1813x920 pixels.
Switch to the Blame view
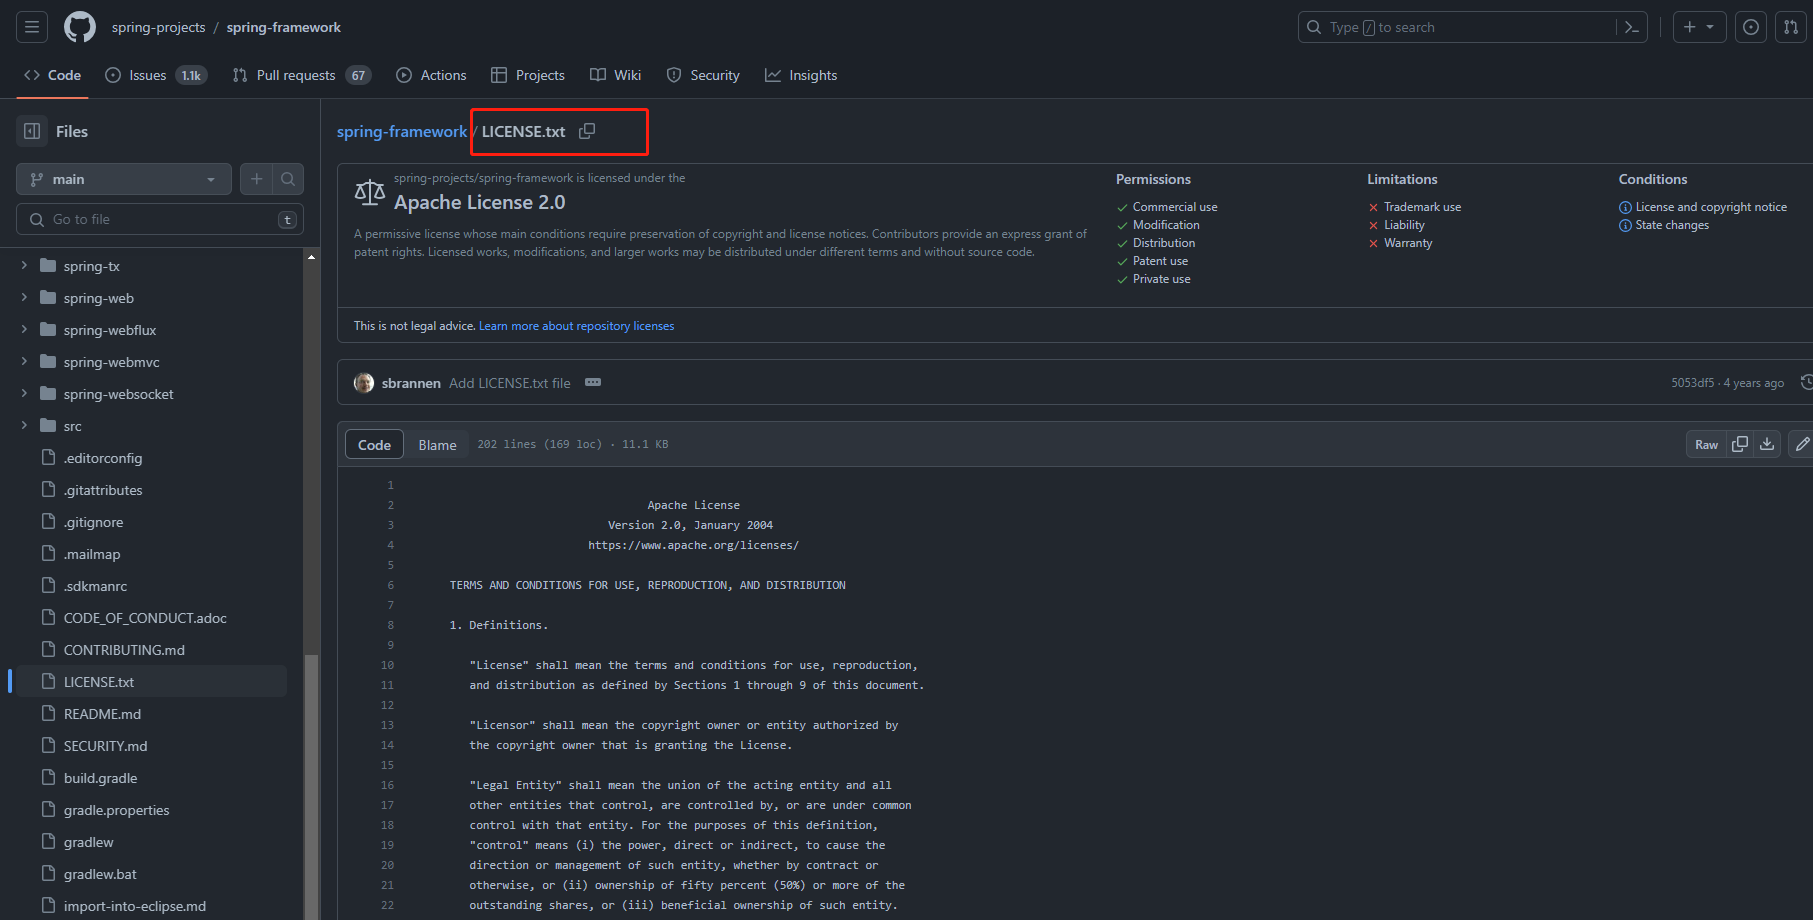(437, 444)
